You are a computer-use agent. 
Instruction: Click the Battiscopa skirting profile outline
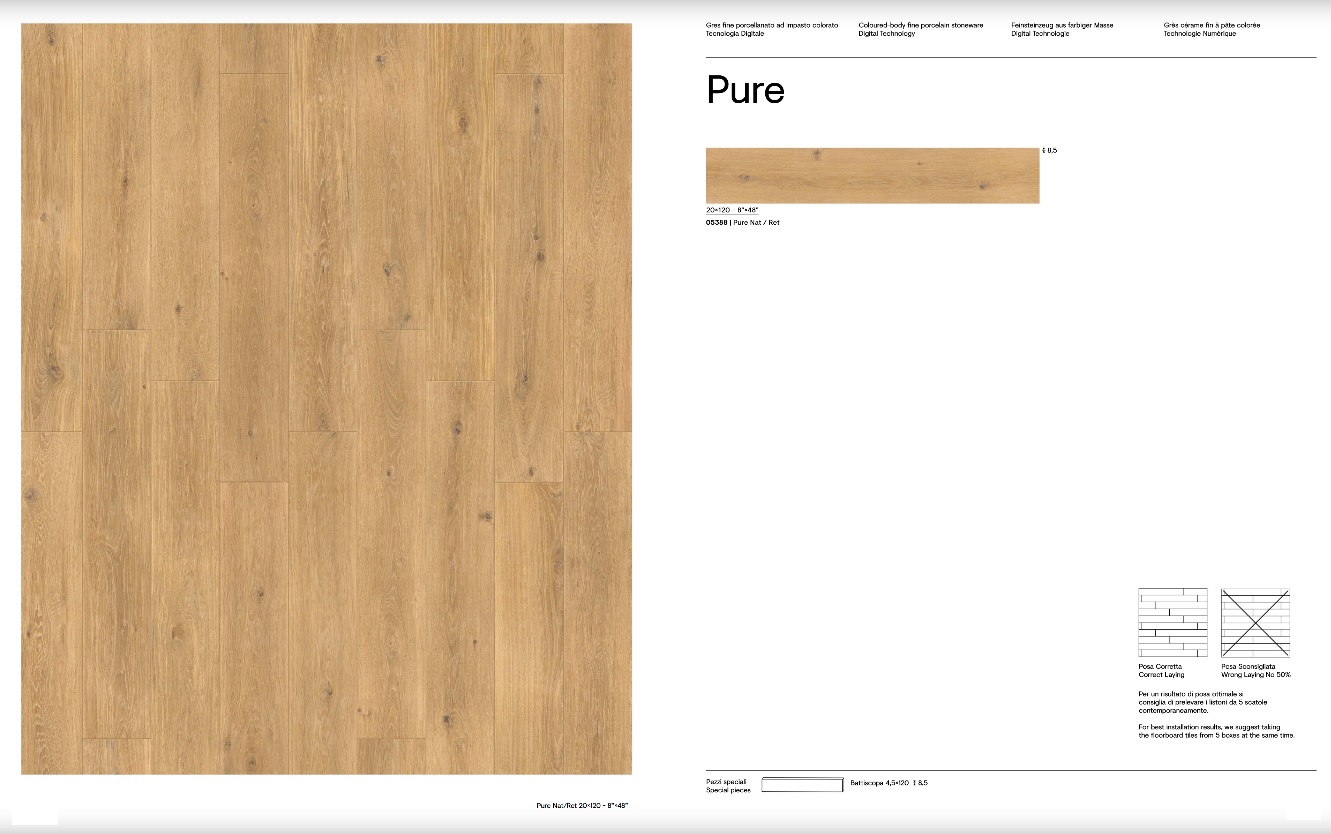click(x=802, y=785)
